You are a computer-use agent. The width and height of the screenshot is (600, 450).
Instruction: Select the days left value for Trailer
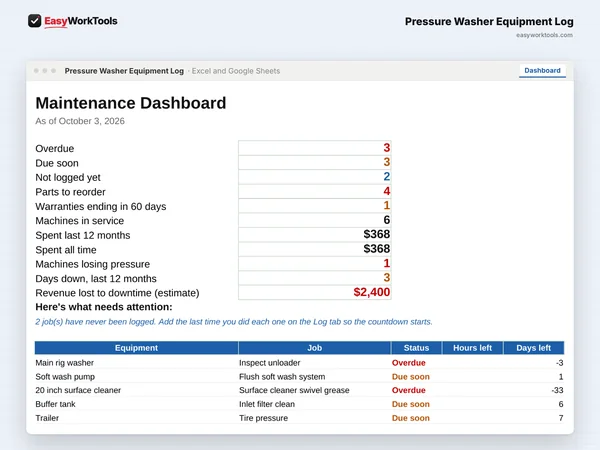tap(534, 418)
